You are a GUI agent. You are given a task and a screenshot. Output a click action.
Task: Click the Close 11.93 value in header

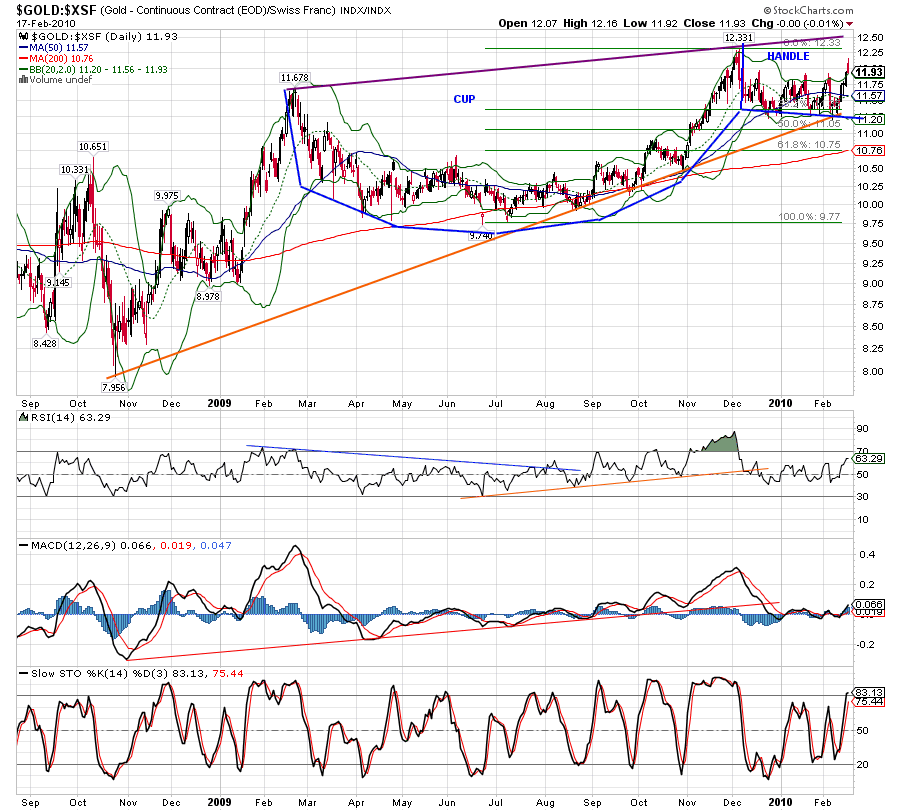pos(715,24)
